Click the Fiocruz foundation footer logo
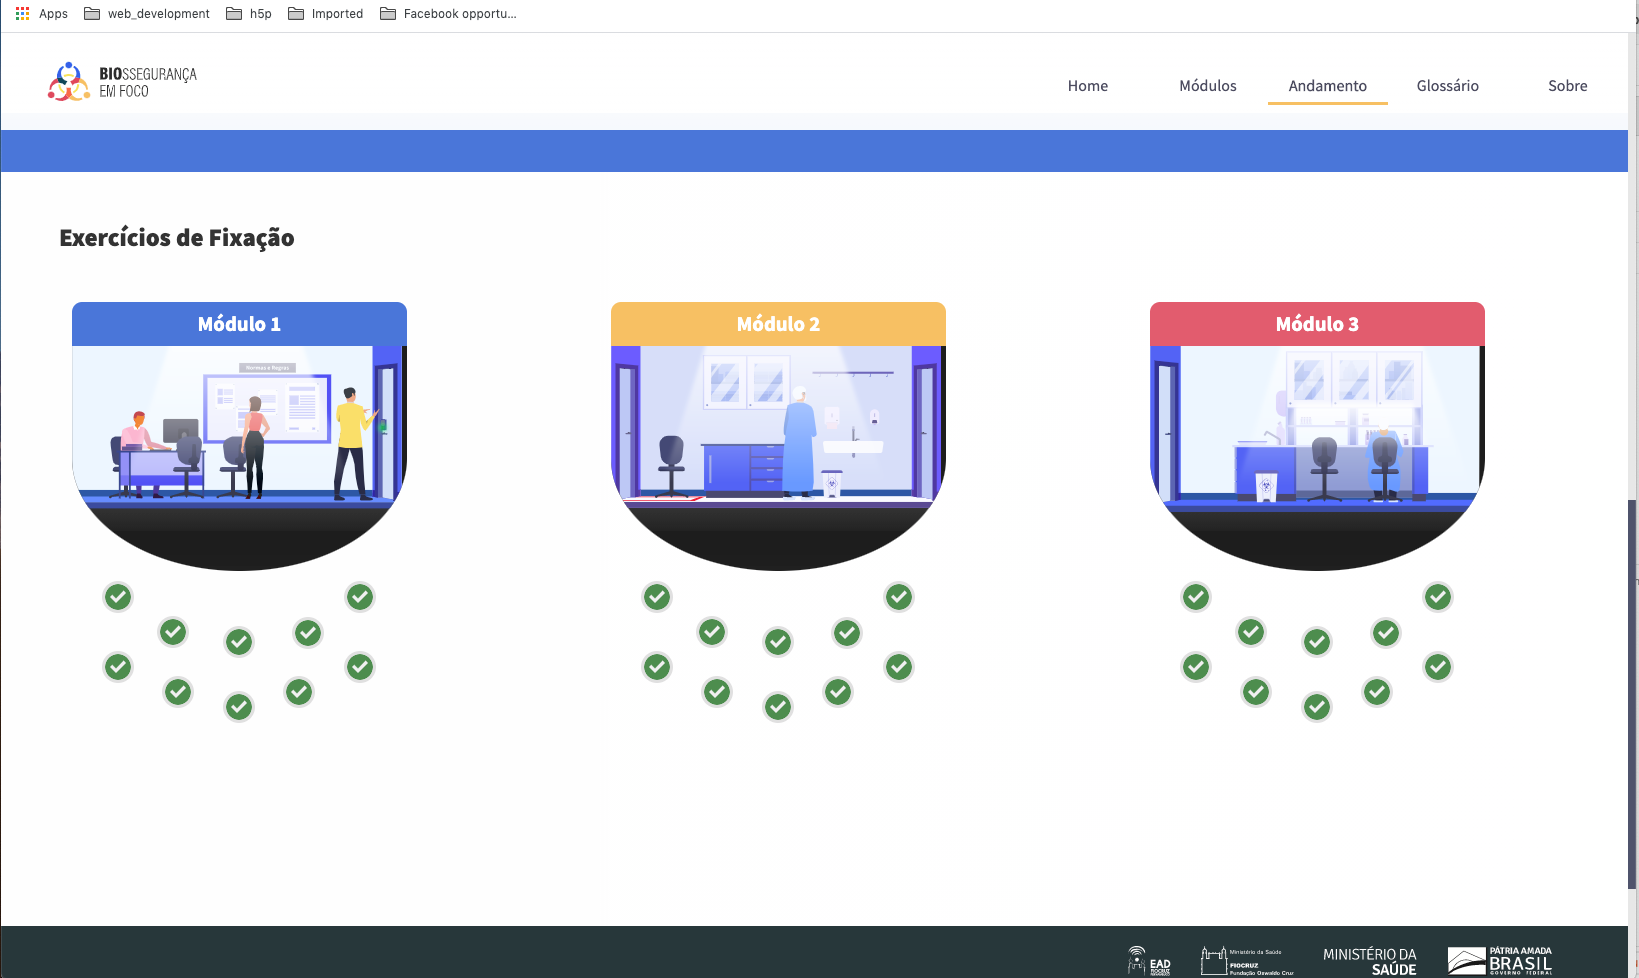This screenshot has height=978, width=1639. [1246, 961]
